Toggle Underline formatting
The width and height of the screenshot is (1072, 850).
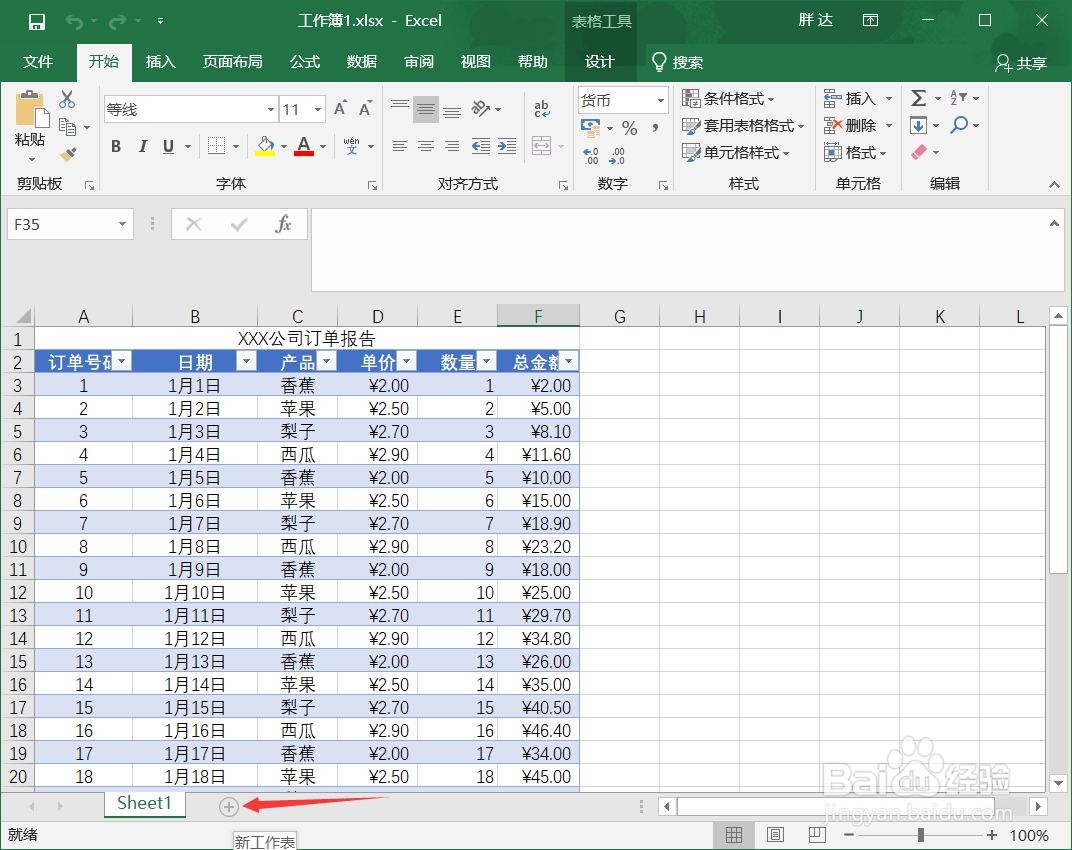point(168,146)
